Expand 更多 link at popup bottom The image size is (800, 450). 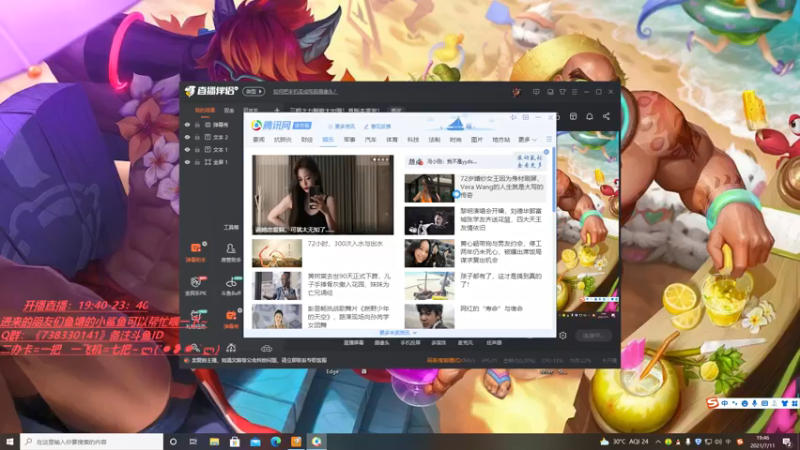(398, 333)
